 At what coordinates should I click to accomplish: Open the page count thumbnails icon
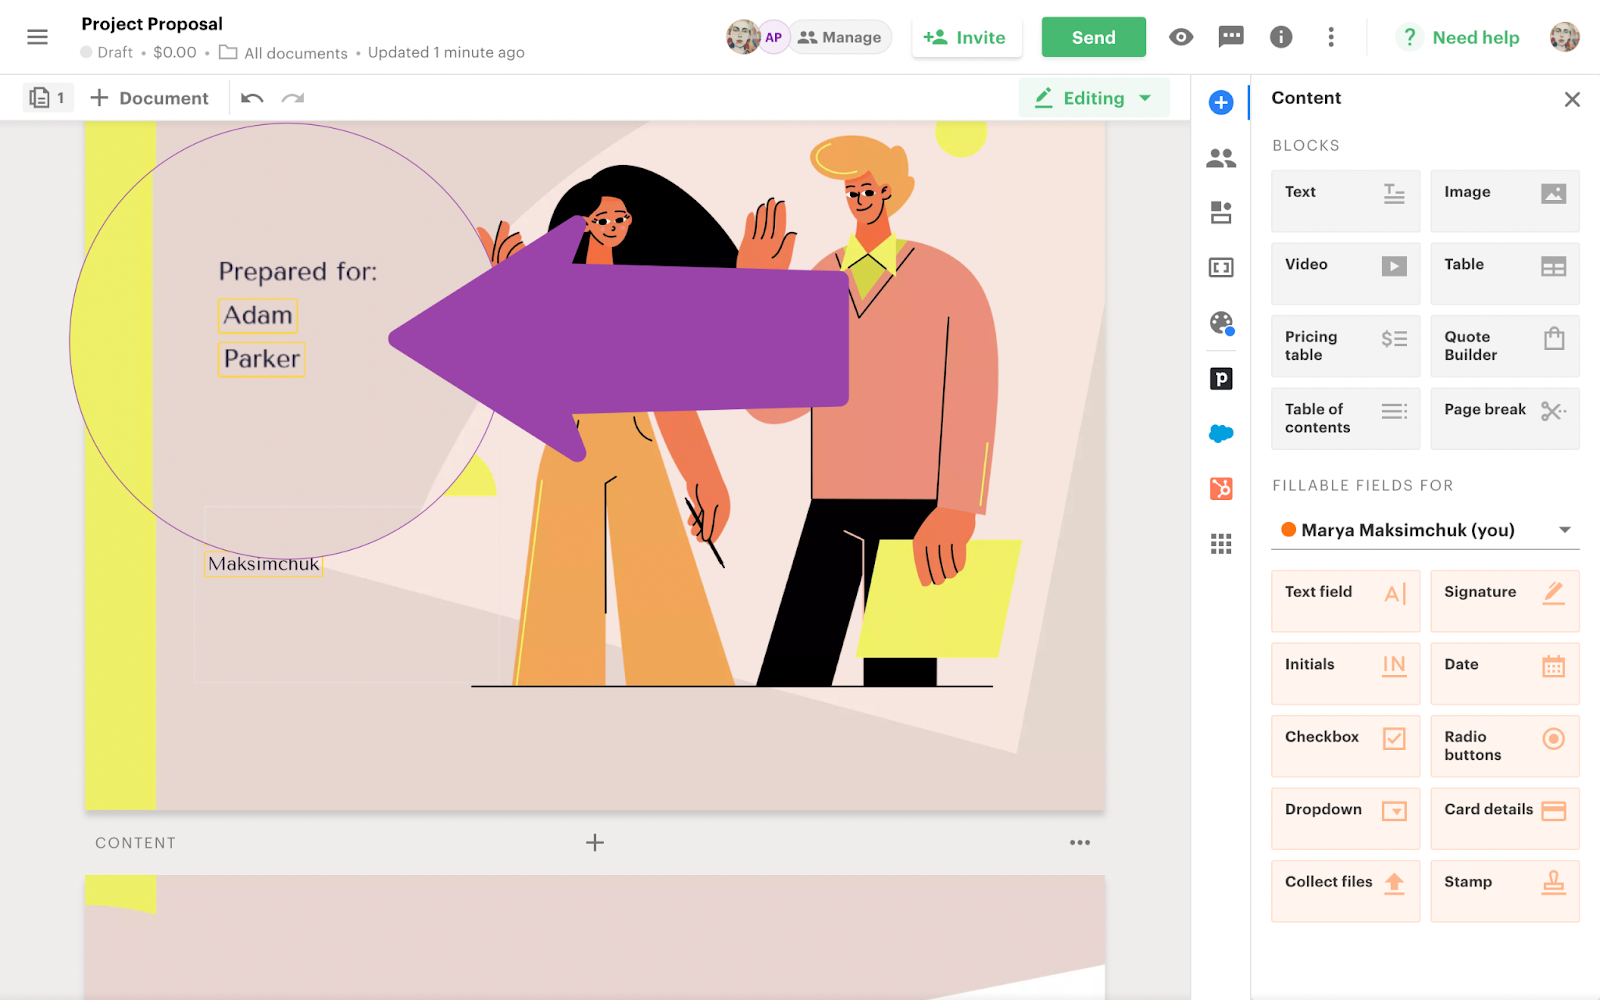coord(48,98)
